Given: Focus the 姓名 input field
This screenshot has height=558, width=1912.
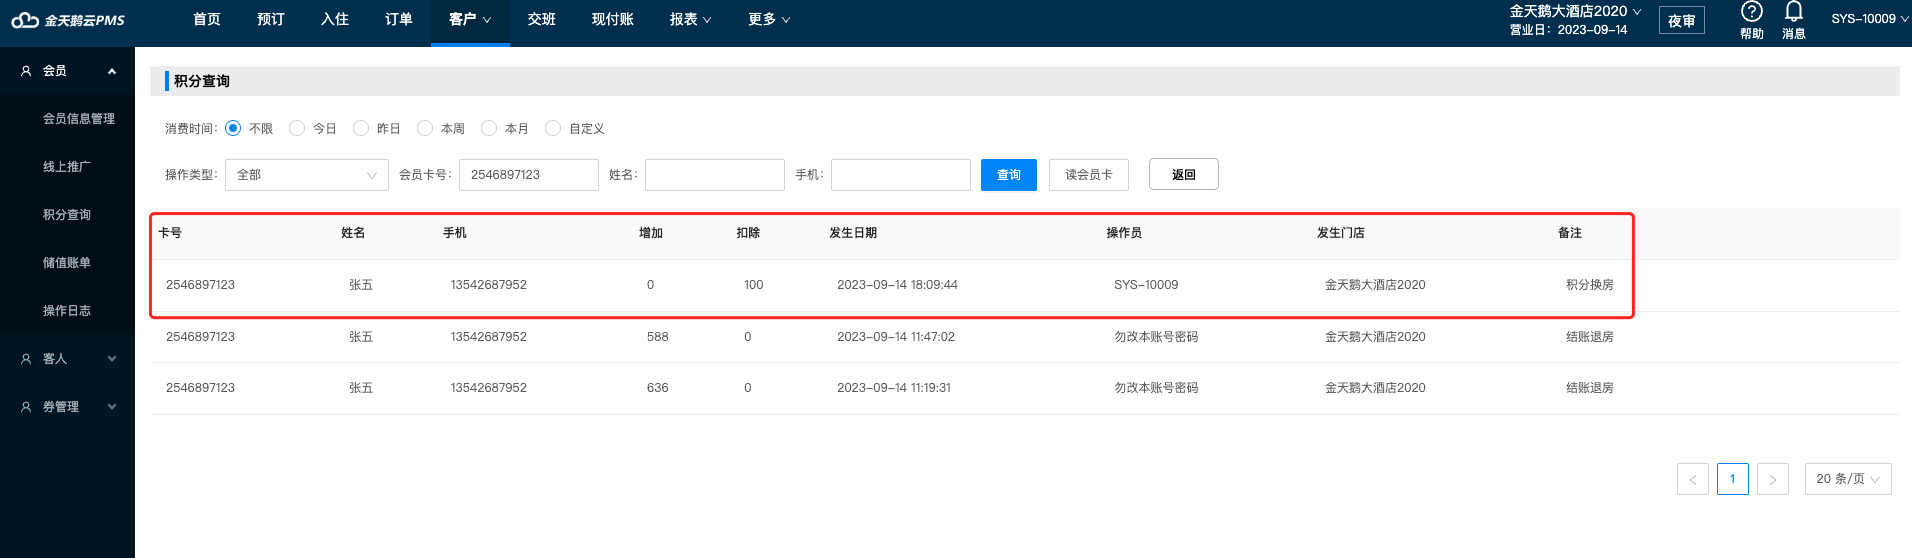Looking at the screenshot, I should [715, 175].
